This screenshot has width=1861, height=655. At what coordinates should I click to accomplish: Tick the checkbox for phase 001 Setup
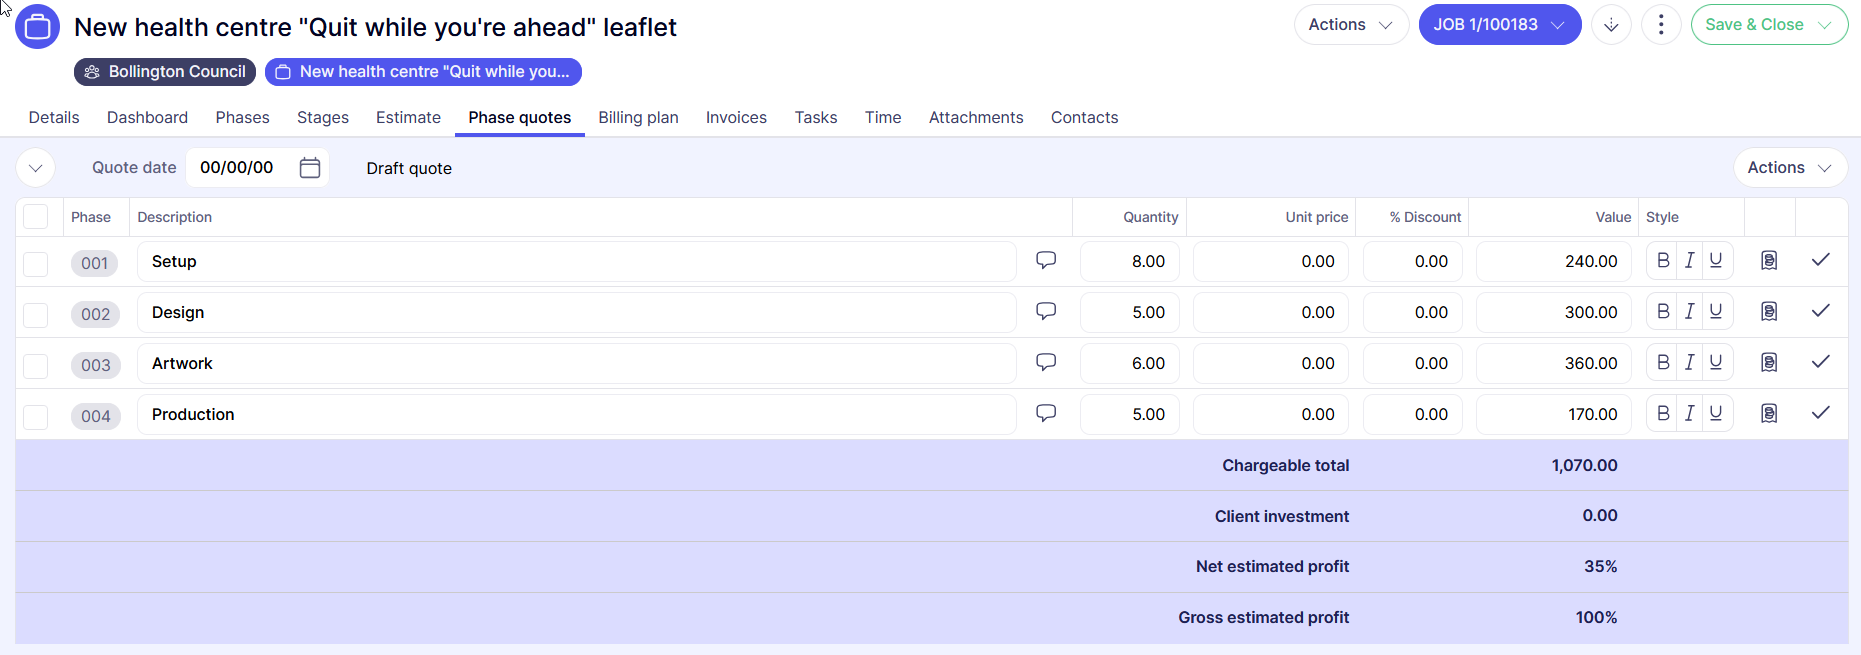pos(36,264)
